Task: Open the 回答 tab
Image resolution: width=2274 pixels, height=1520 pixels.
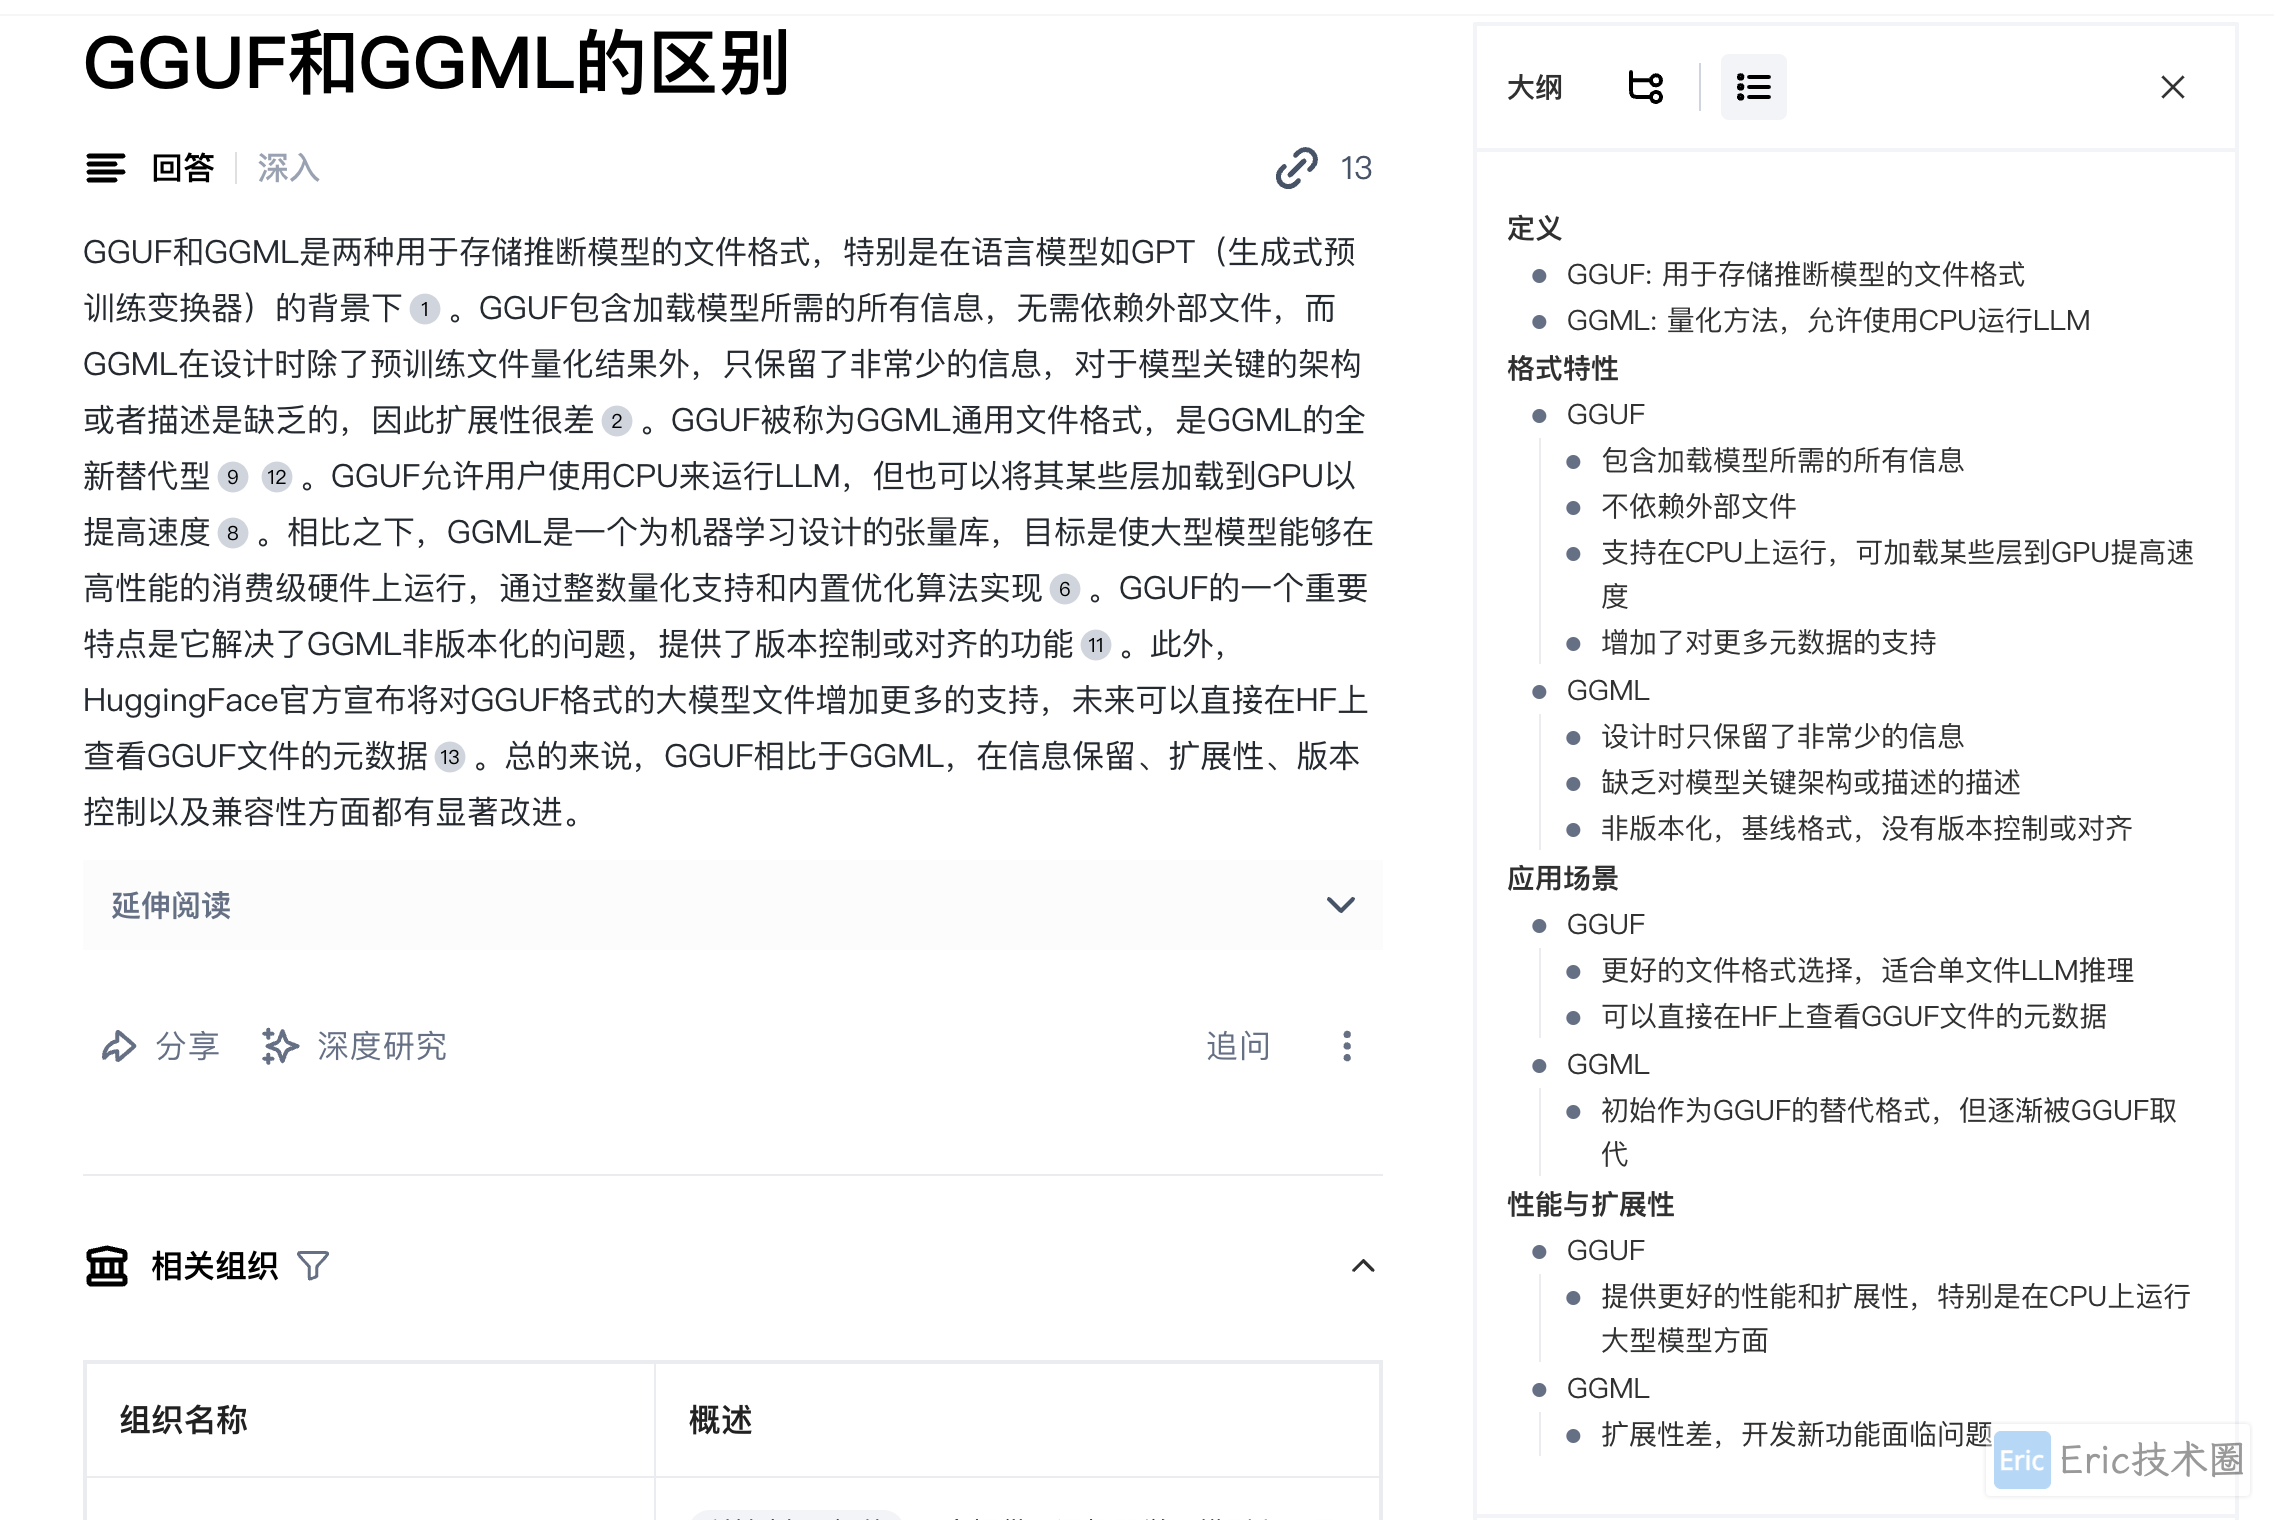Action: (183, 168)
